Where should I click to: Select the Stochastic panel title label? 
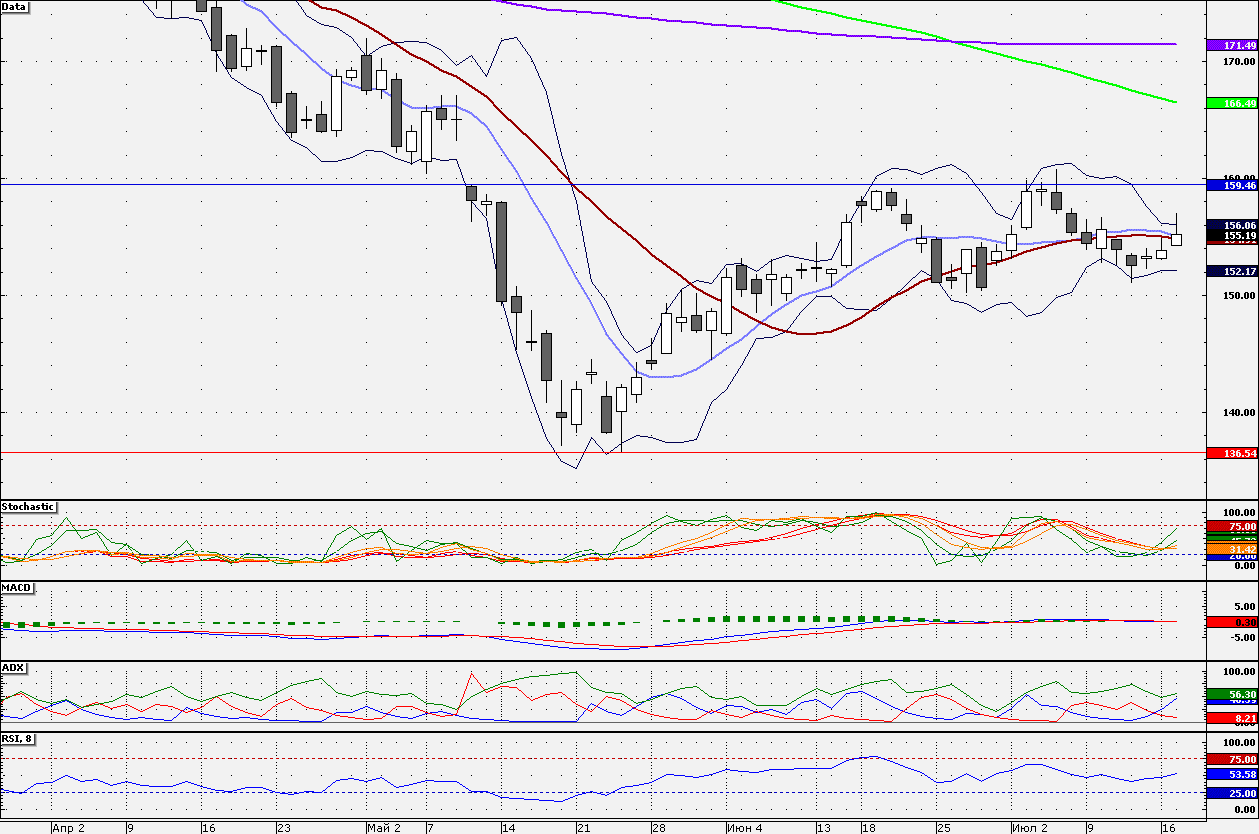tap(28, 507)
